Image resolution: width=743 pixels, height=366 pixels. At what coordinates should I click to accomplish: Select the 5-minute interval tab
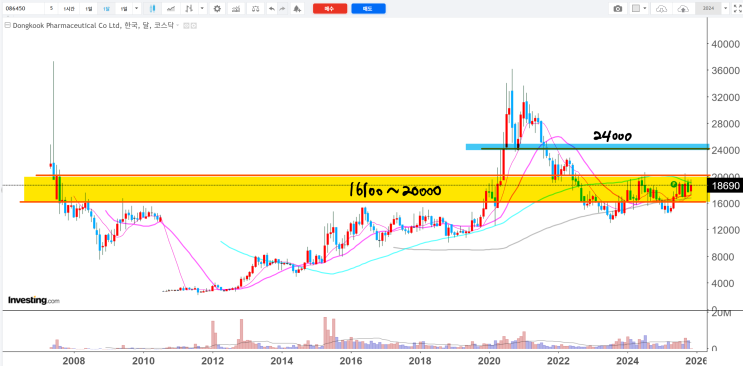click(x=51, y=9)
